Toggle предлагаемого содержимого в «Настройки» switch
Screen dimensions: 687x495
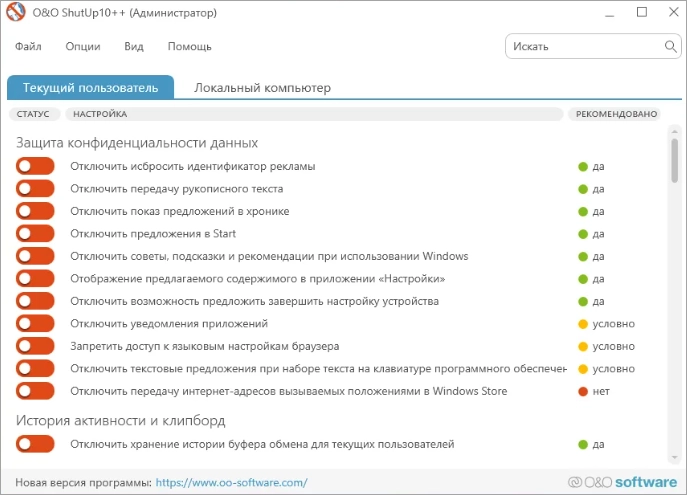35,279
